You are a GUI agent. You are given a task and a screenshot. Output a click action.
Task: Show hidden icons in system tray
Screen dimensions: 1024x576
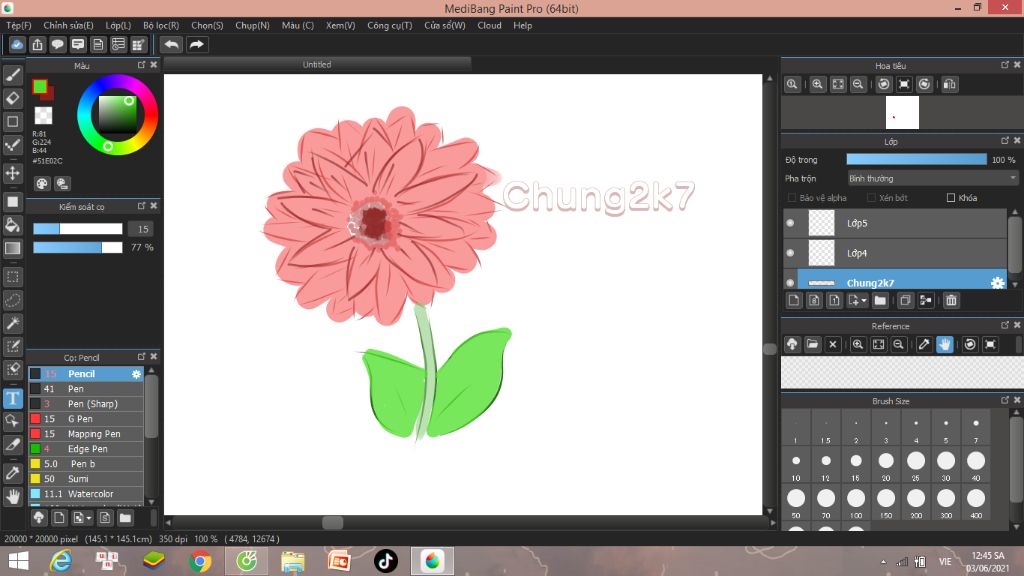click(x=884, y=562)
